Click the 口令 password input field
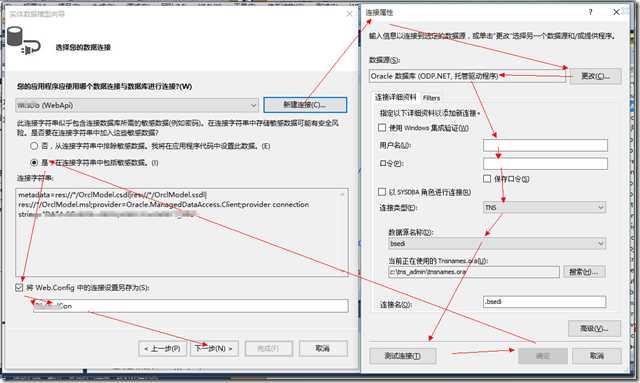640x383 pixels. coord(545,164)
